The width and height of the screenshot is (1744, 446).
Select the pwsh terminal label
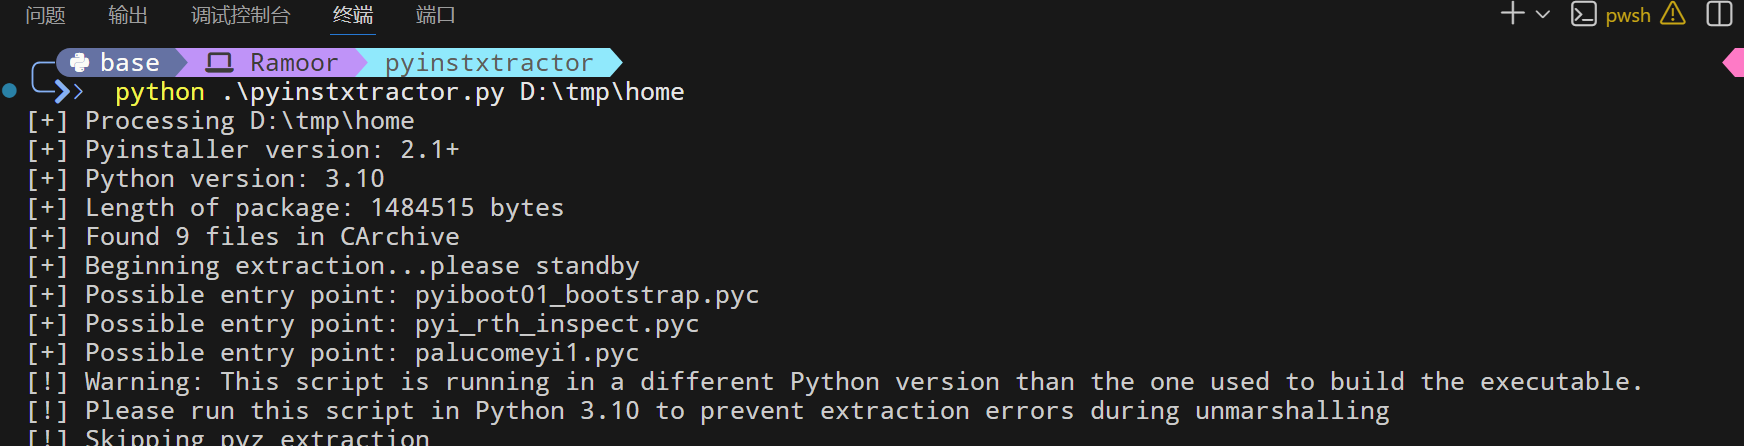tap(1628, 15)
